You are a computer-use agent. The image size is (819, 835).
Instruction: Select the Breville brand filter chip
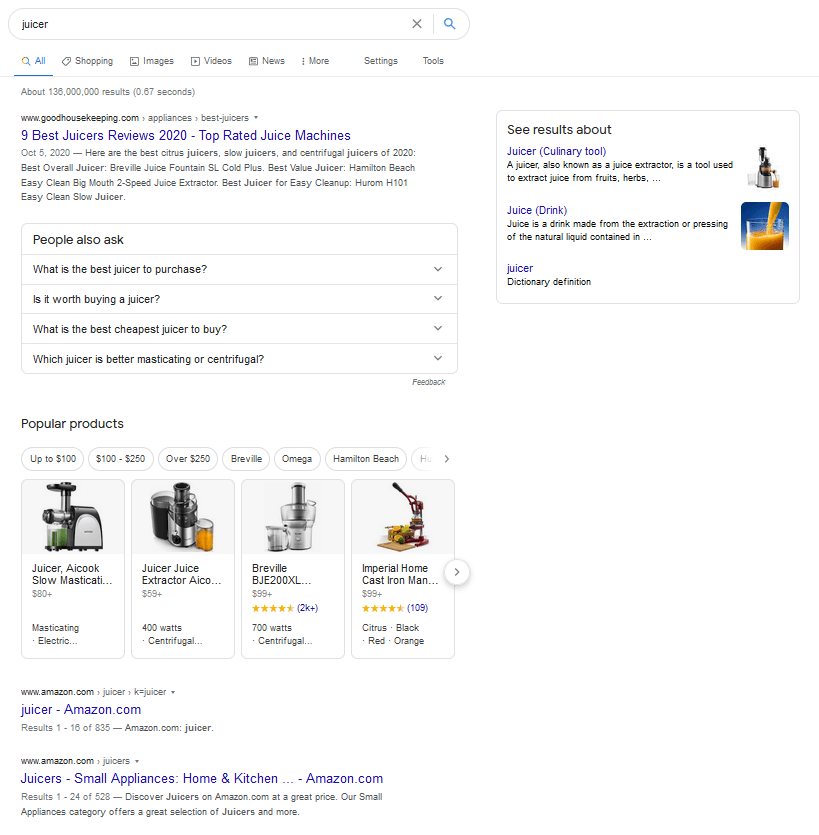246,459
